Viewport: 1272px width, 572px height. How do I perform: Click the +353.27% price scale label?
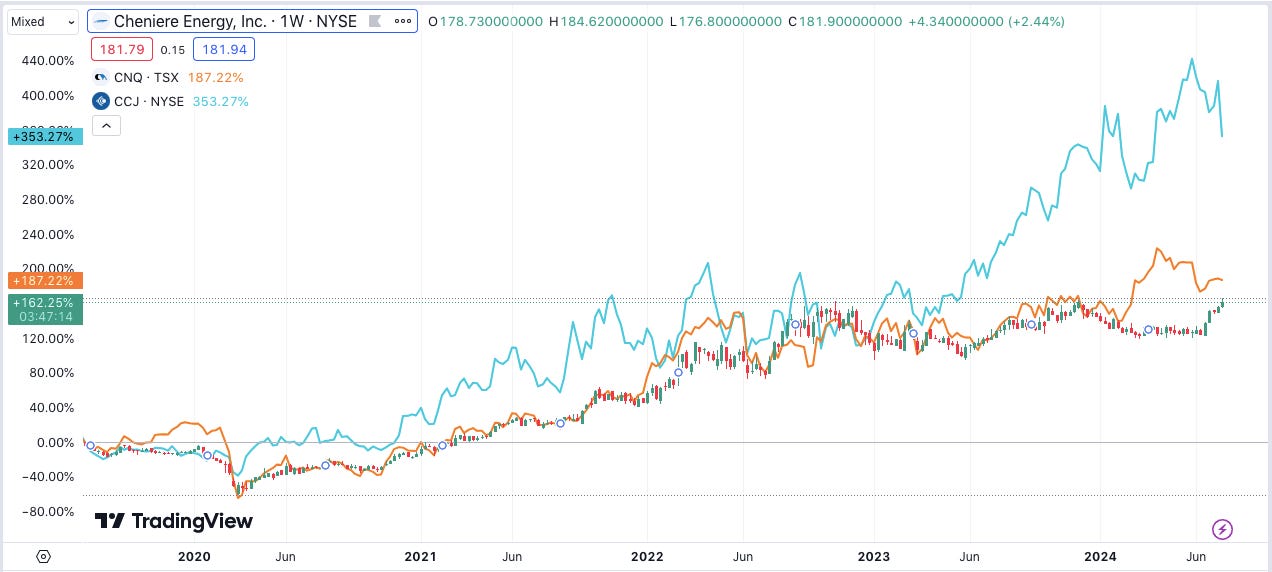point(43,137)
